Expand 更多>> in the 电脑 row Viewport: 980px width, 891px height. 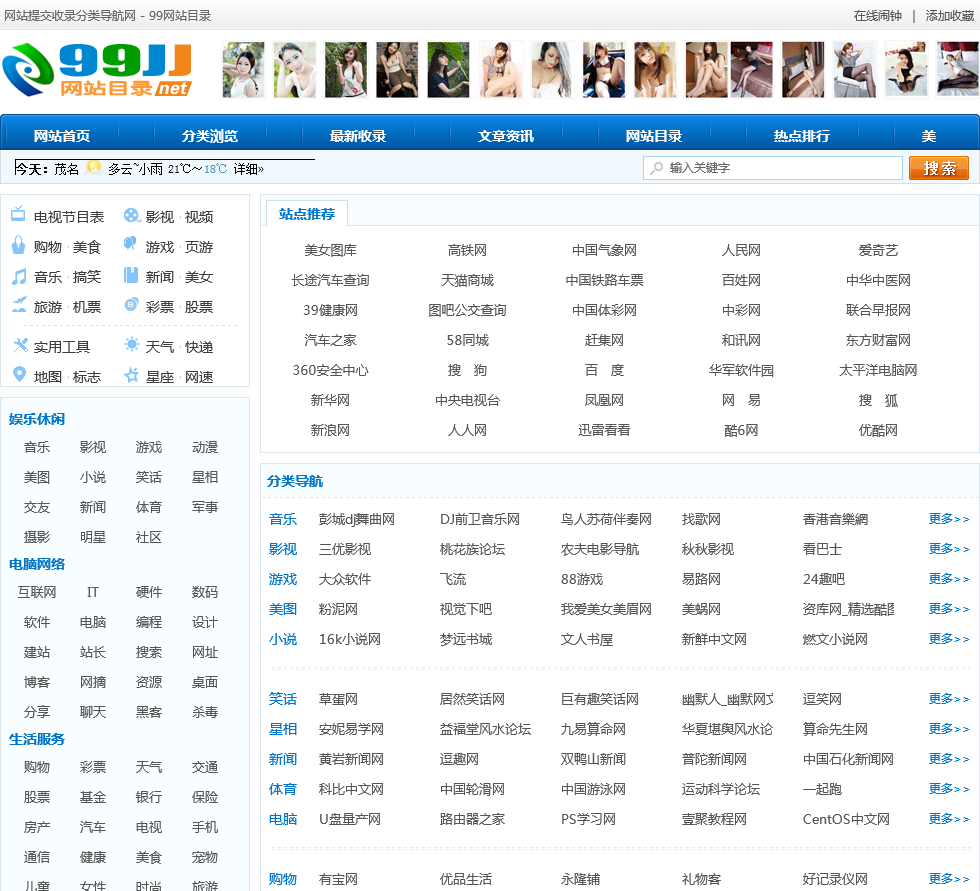[x=949, y=819]
